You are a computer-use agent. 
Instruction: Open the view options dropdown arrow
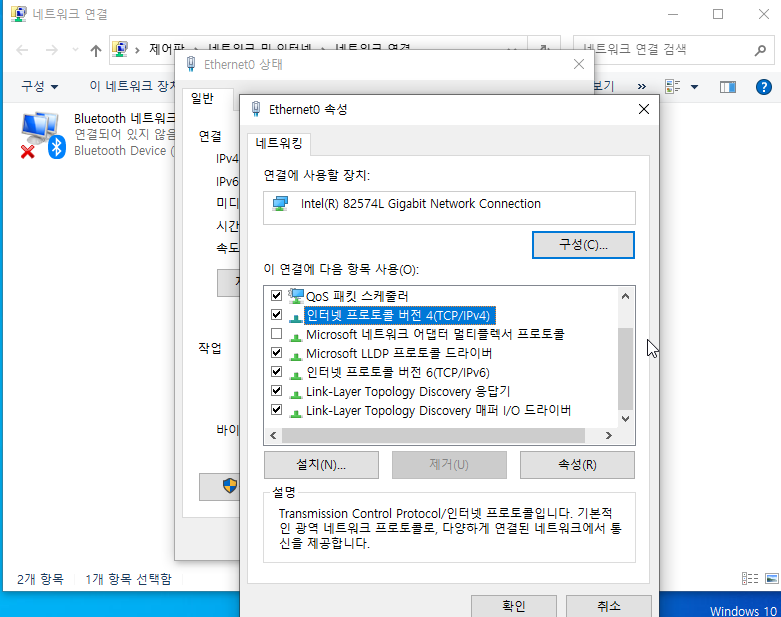(x=694, y=87)
